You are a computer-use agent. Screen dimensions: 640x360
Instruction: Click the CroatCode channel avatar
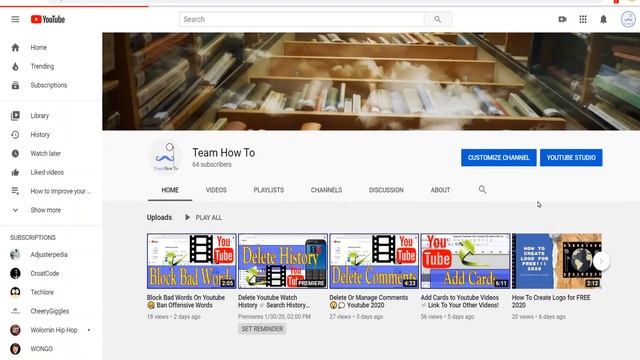click(15, 273)
